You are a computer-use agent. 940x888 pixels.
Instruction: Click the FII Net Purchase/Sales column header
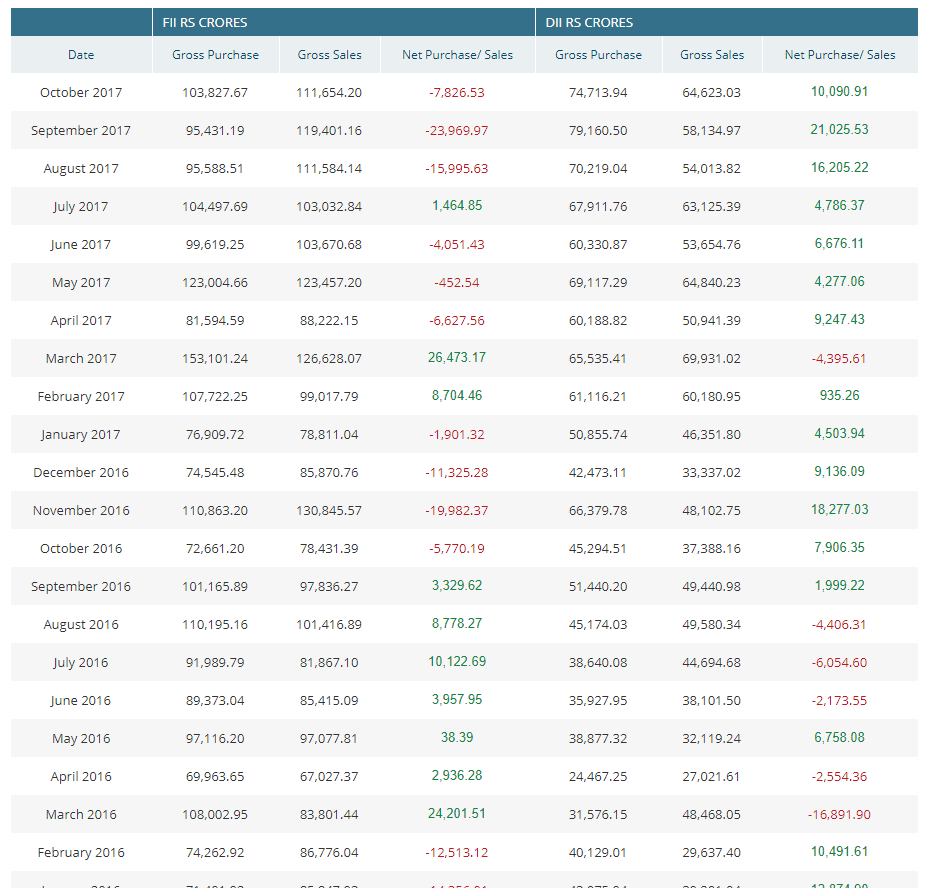tap(457, 55)
